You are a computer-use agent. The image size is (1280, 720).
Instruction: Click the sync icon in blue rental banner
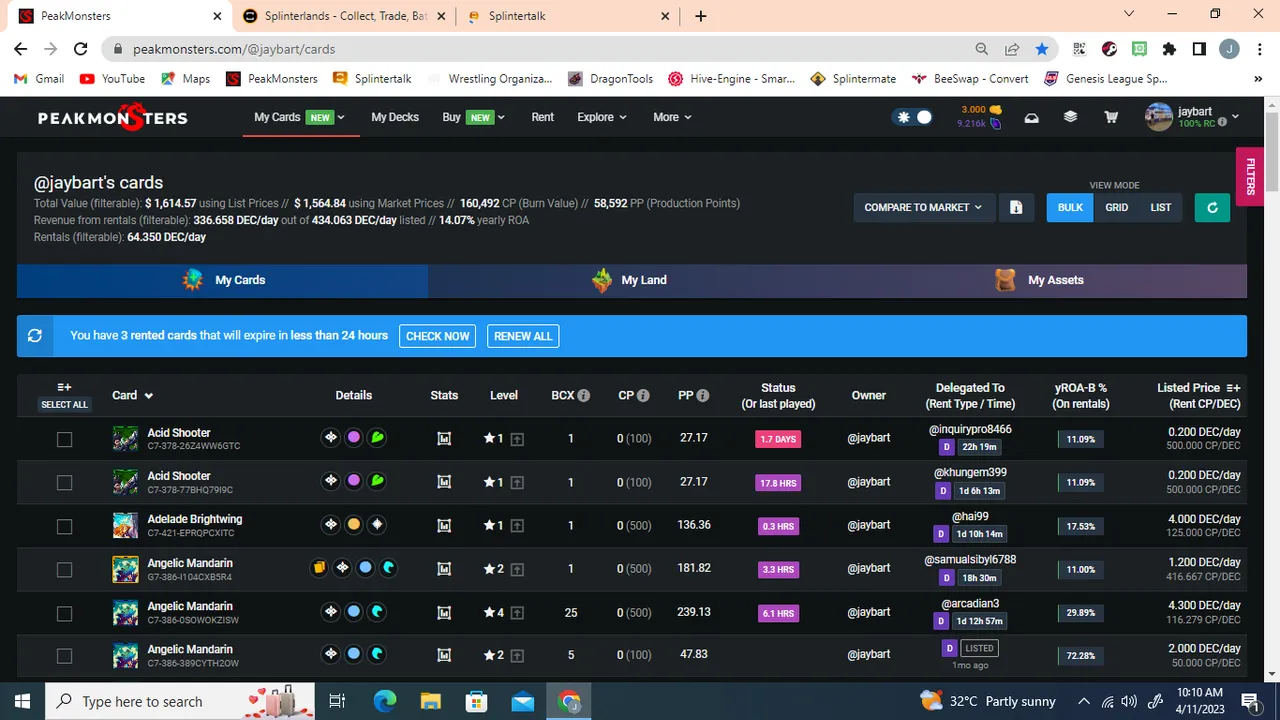pyautogui.click(x=35, y=336)
